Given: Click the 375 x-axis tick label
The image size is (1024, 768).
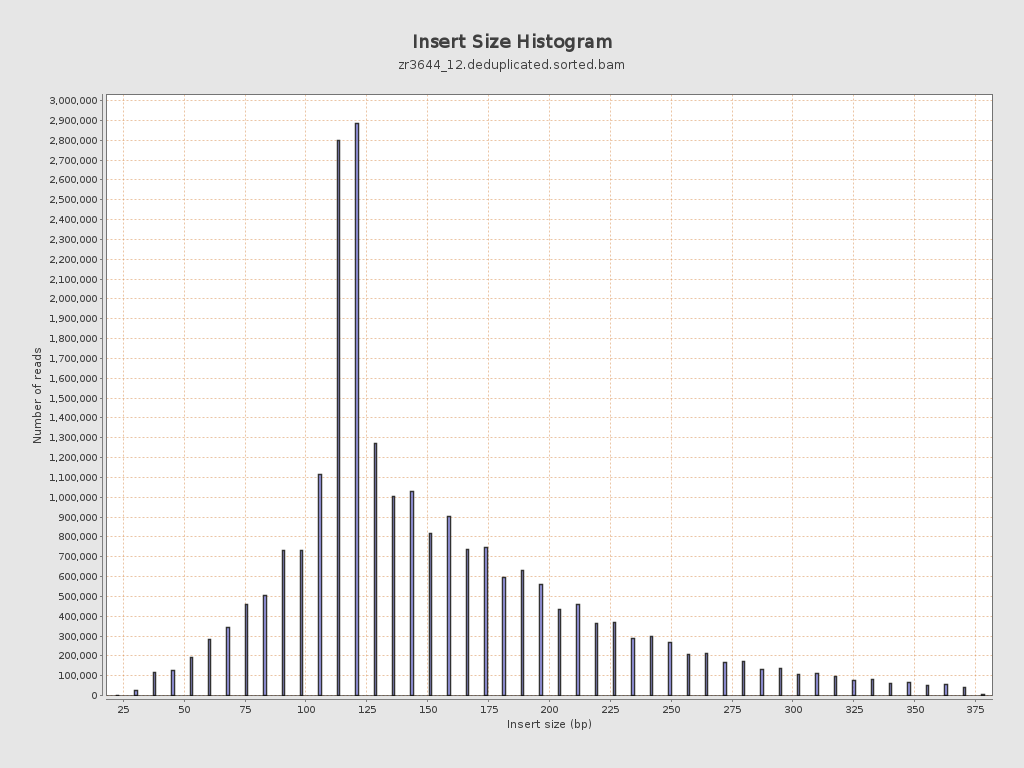Looking at the screenshot, I should (x=976, y=710).
